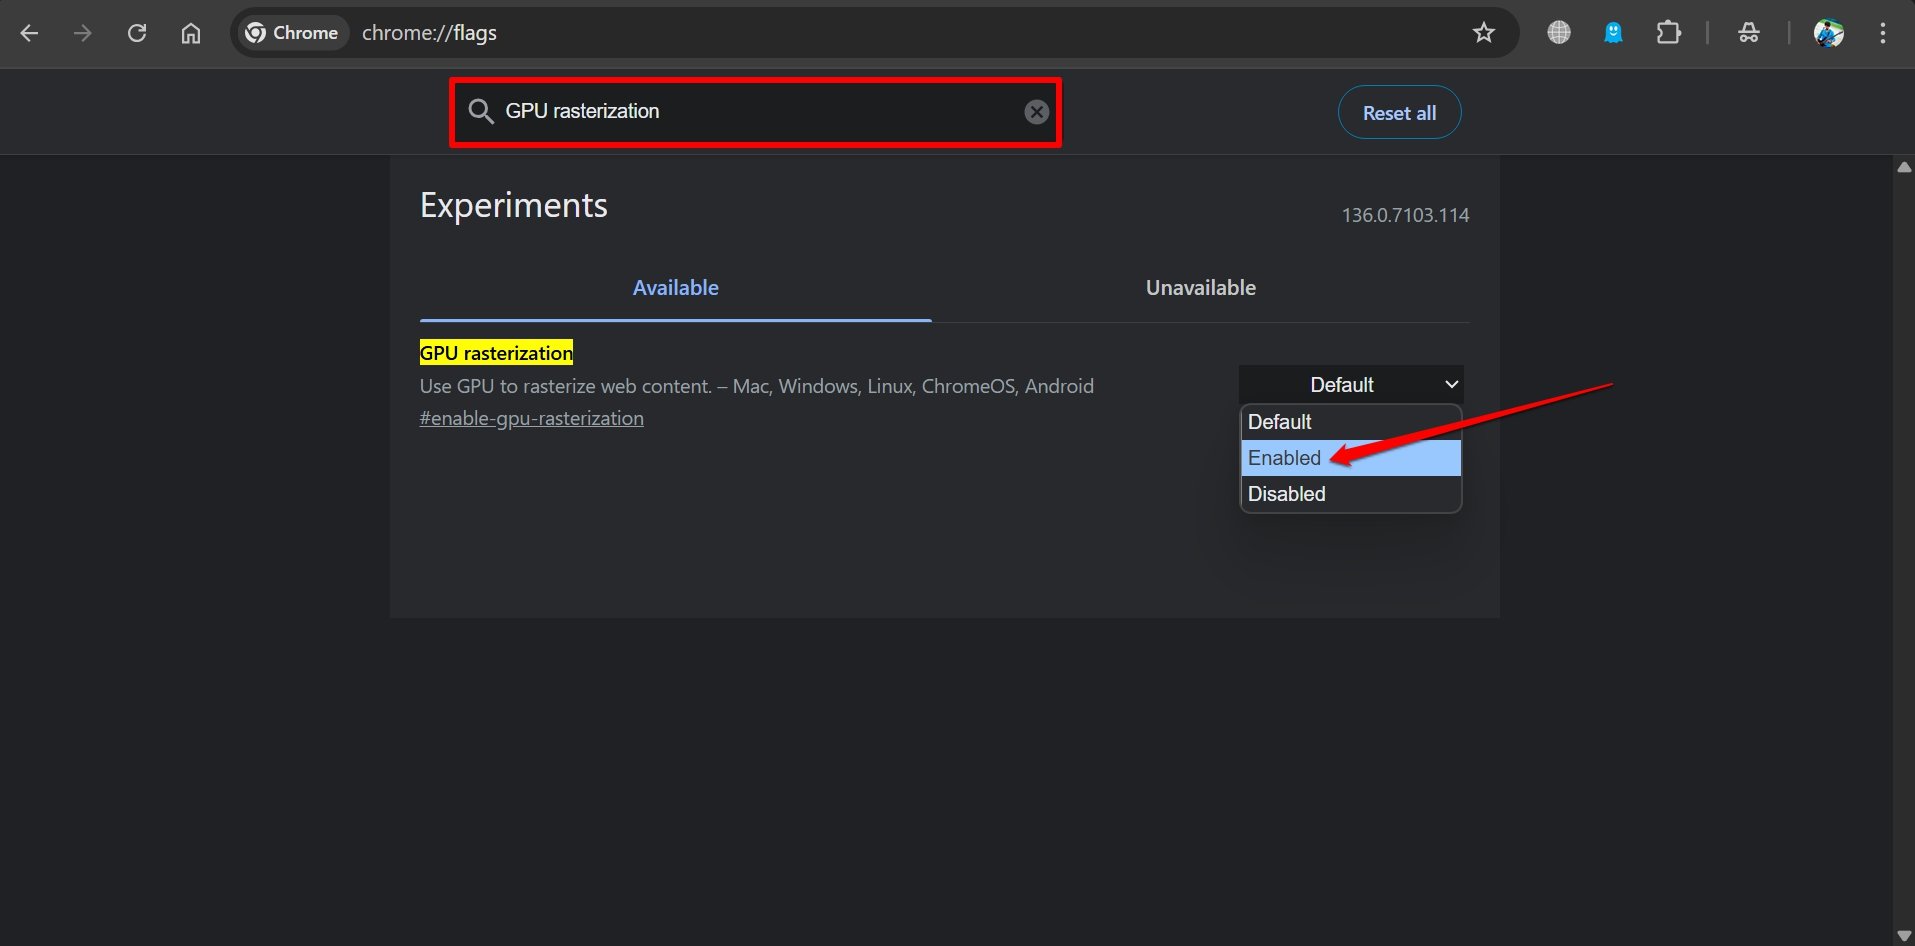Choose Enabled in the dropdown list
Image resolution: width=1915 pixels, height=946 pixels.
1351,458
